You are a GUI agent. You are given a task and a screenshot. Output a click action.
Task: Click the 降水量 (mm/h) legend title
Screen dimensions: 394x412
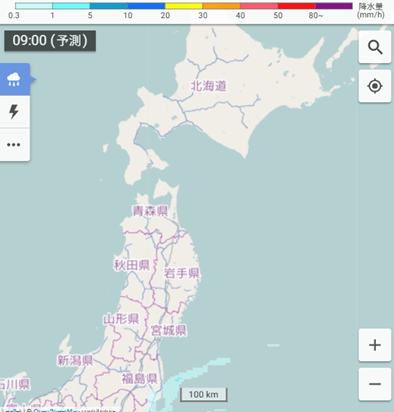click(x=371, y=10)
